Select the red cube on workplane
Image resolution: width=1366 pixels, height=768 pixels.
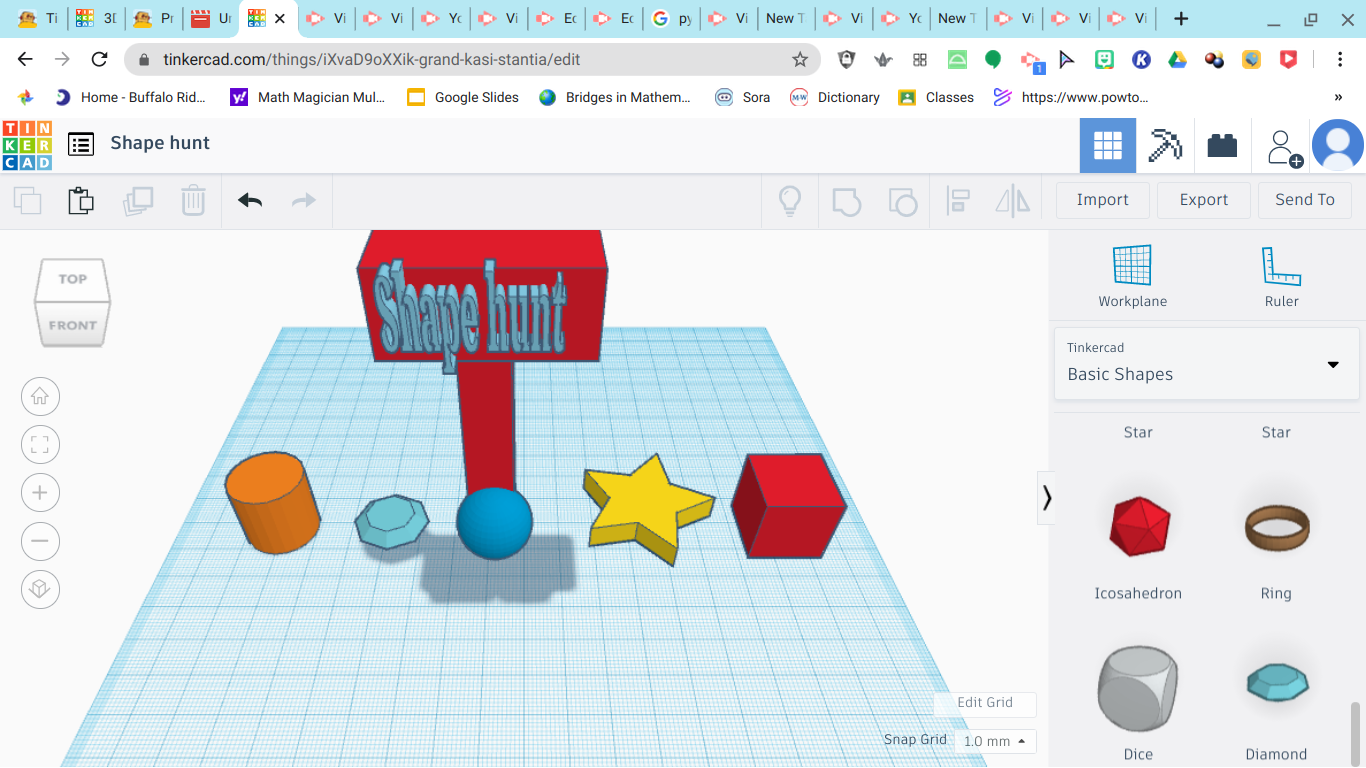pos(788,505)
